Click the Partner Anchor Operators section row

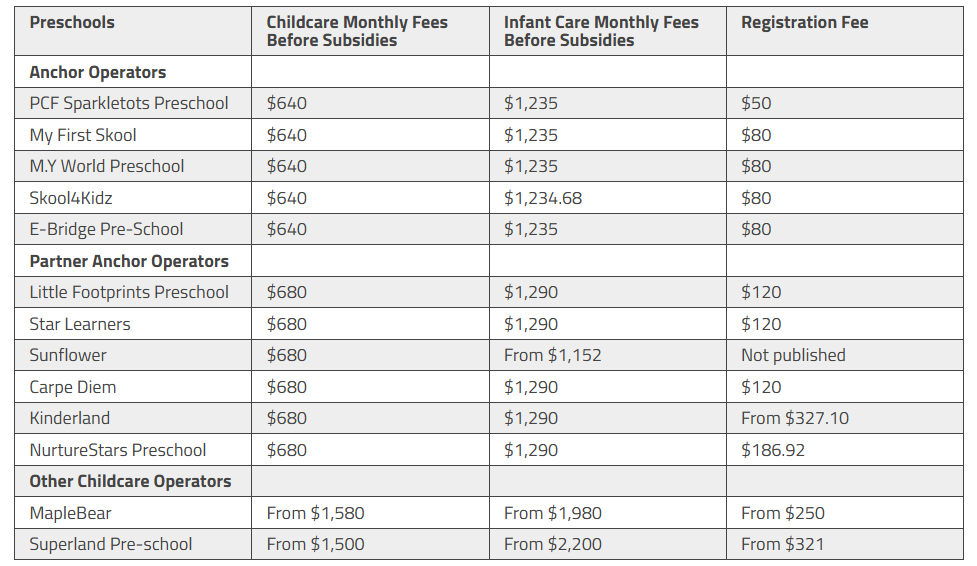489,261
